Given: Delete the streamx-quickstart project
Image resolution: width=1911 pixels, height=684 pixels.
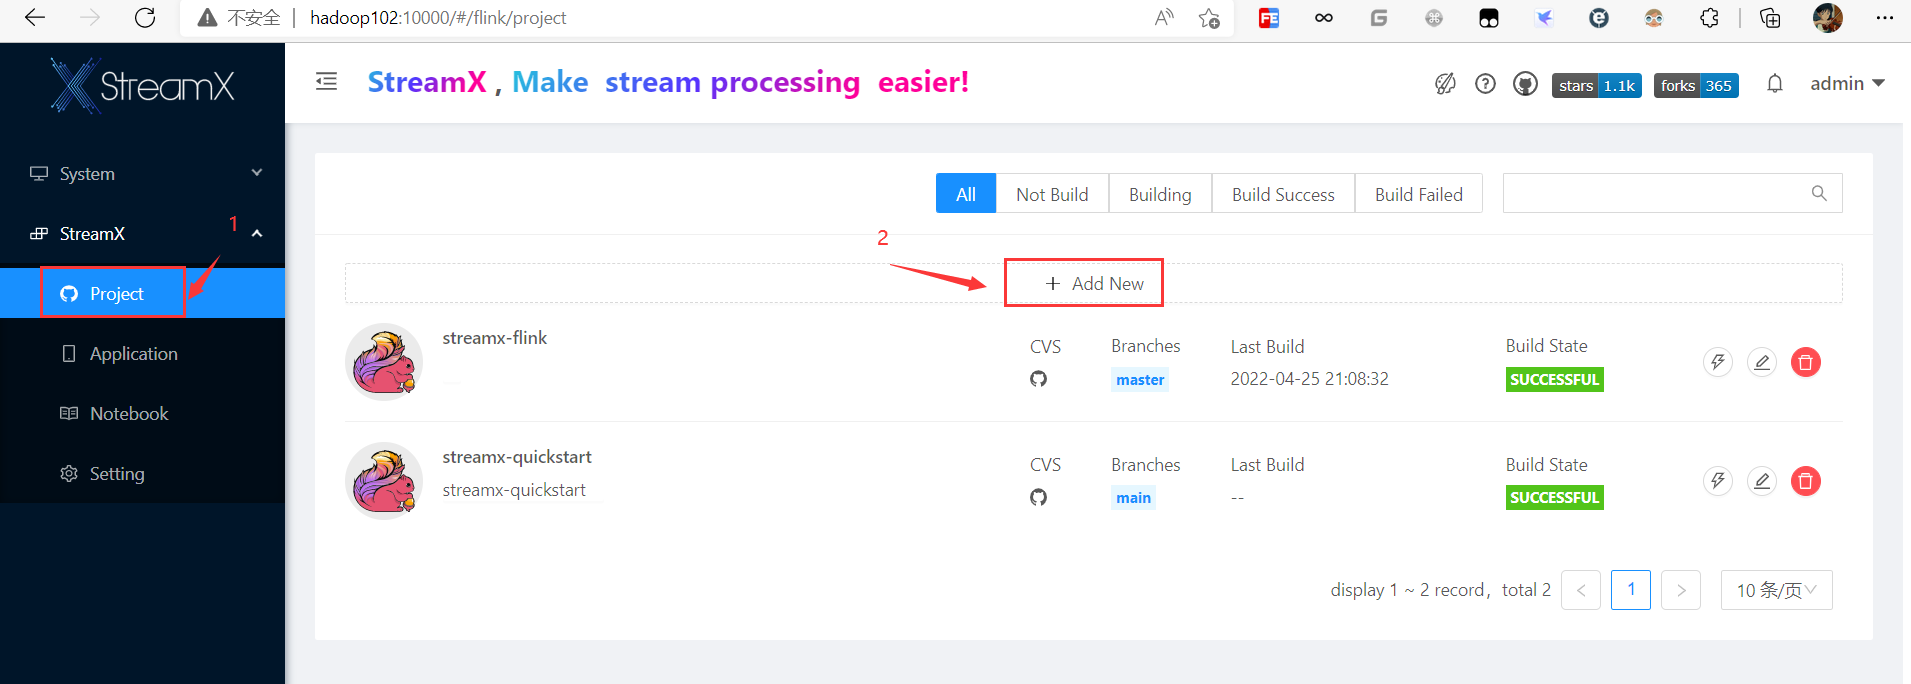Looking at the screenshot, I should click(x=1805, y=481).
